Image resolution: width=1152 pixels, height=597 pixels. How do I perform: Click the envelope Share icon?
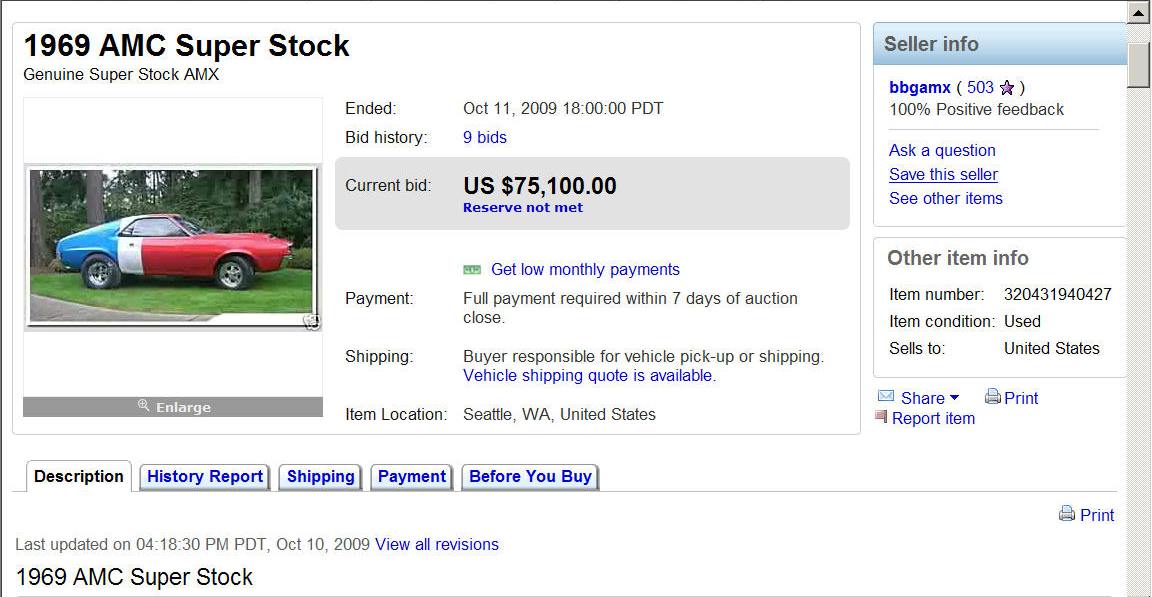(x=886, y=397)
